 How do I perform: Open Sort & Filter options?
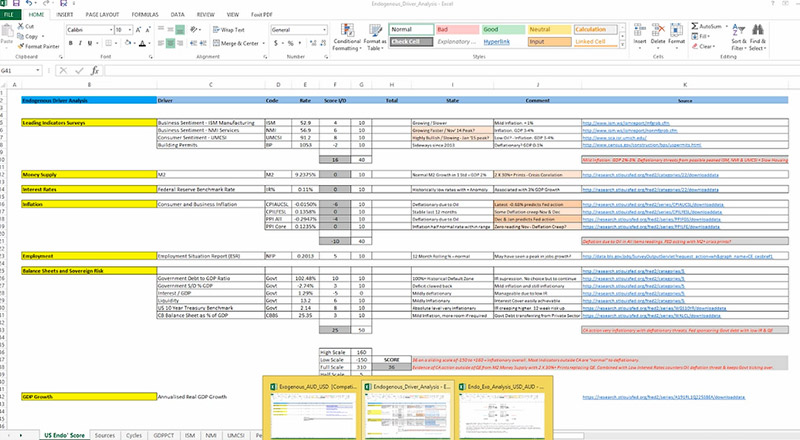(x=738, y=37)
